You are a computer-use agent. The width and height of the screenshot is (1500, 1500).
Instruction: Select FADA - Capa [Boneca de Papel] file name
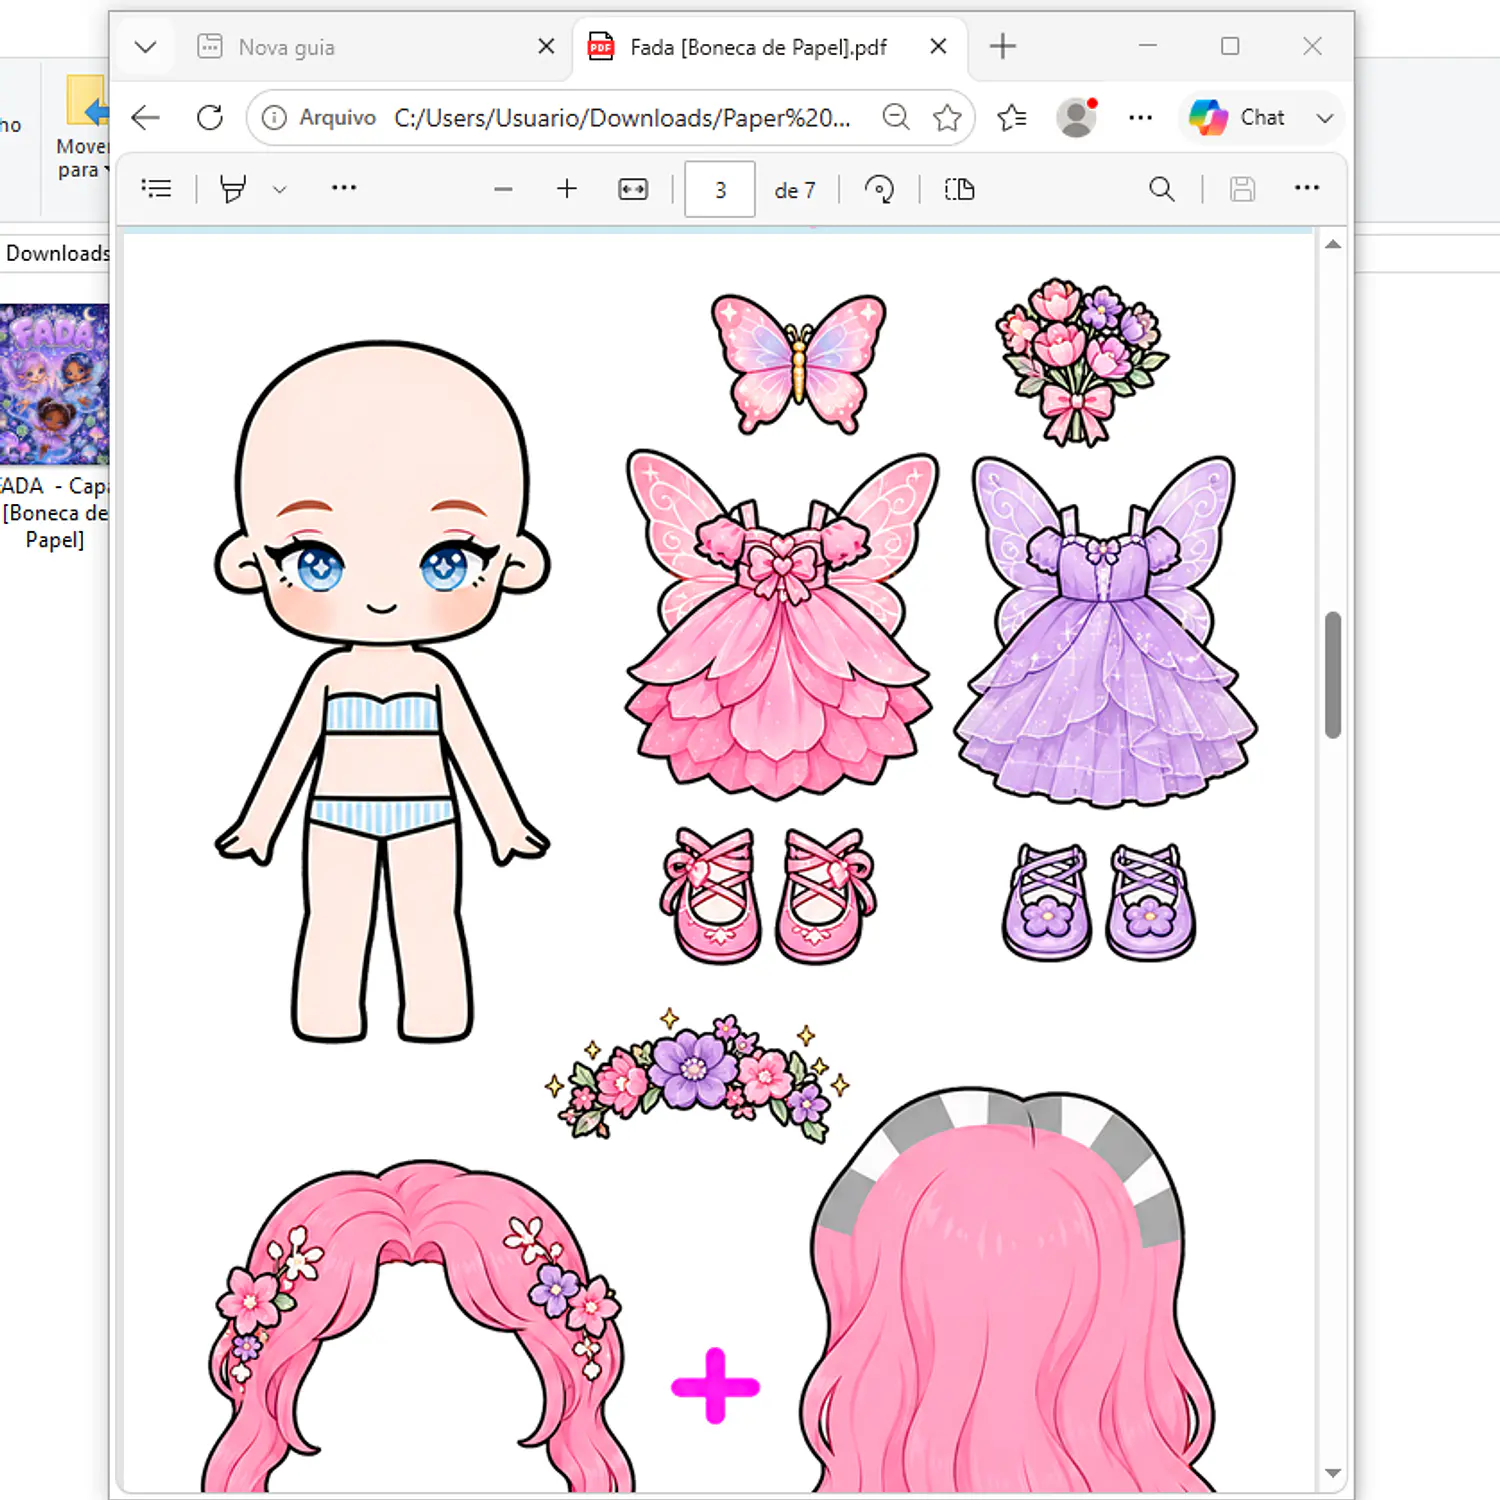pos(55,513)
